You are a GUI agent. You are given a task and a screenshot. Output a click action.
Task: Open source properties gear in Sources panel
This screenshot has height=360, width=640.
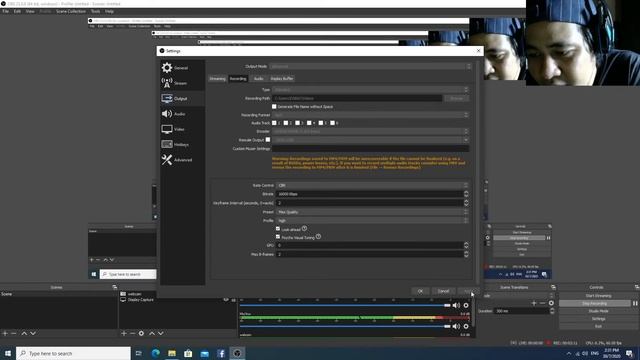[141, 333]
